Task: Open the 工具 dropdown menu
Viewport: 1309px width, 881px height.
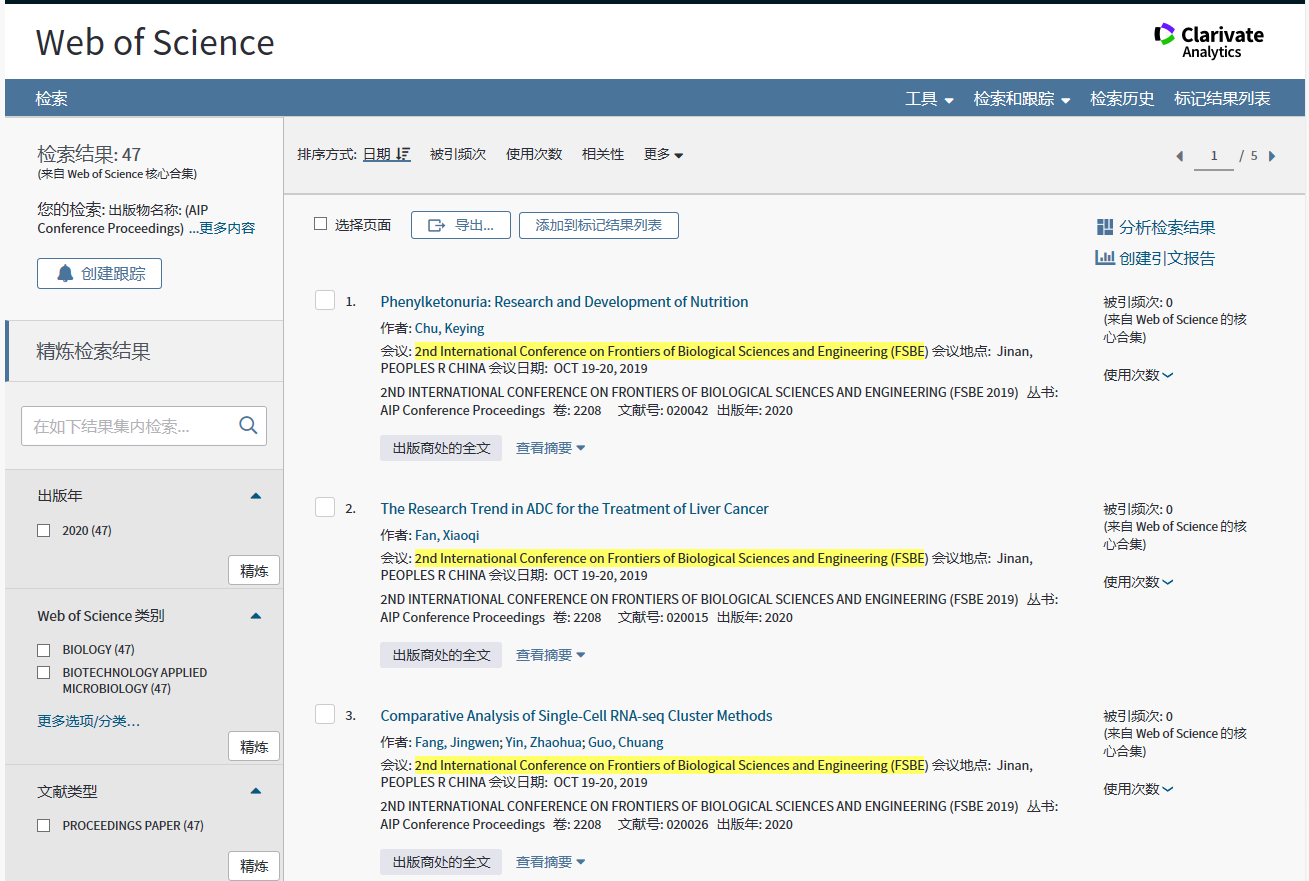Action: [929, 99]
